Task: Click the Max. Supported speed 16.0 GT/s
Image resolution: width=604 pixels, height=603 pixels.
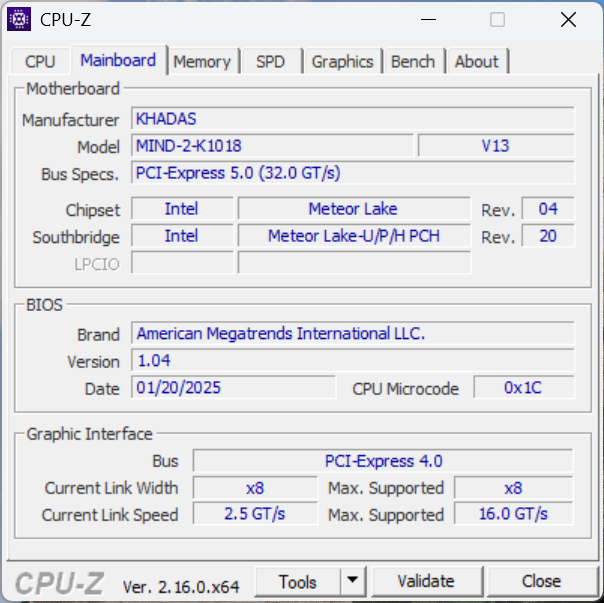Action: click(513, 514)
